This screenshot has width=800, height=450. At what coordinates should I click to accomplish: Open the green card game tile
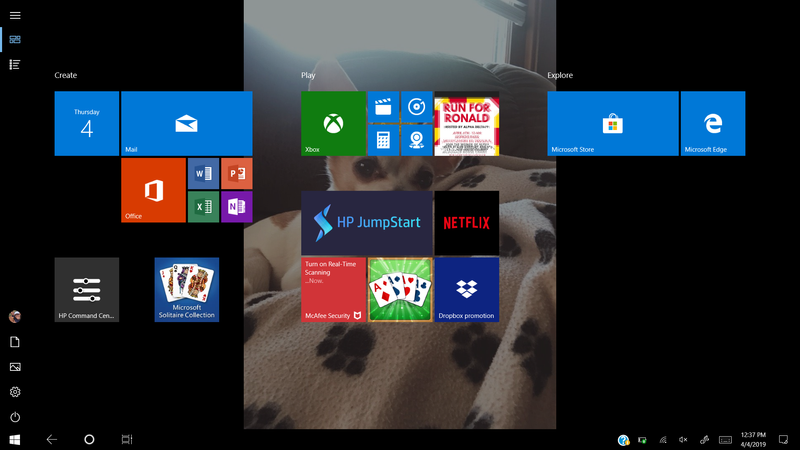pyautogui.click(x=400, y=290)
